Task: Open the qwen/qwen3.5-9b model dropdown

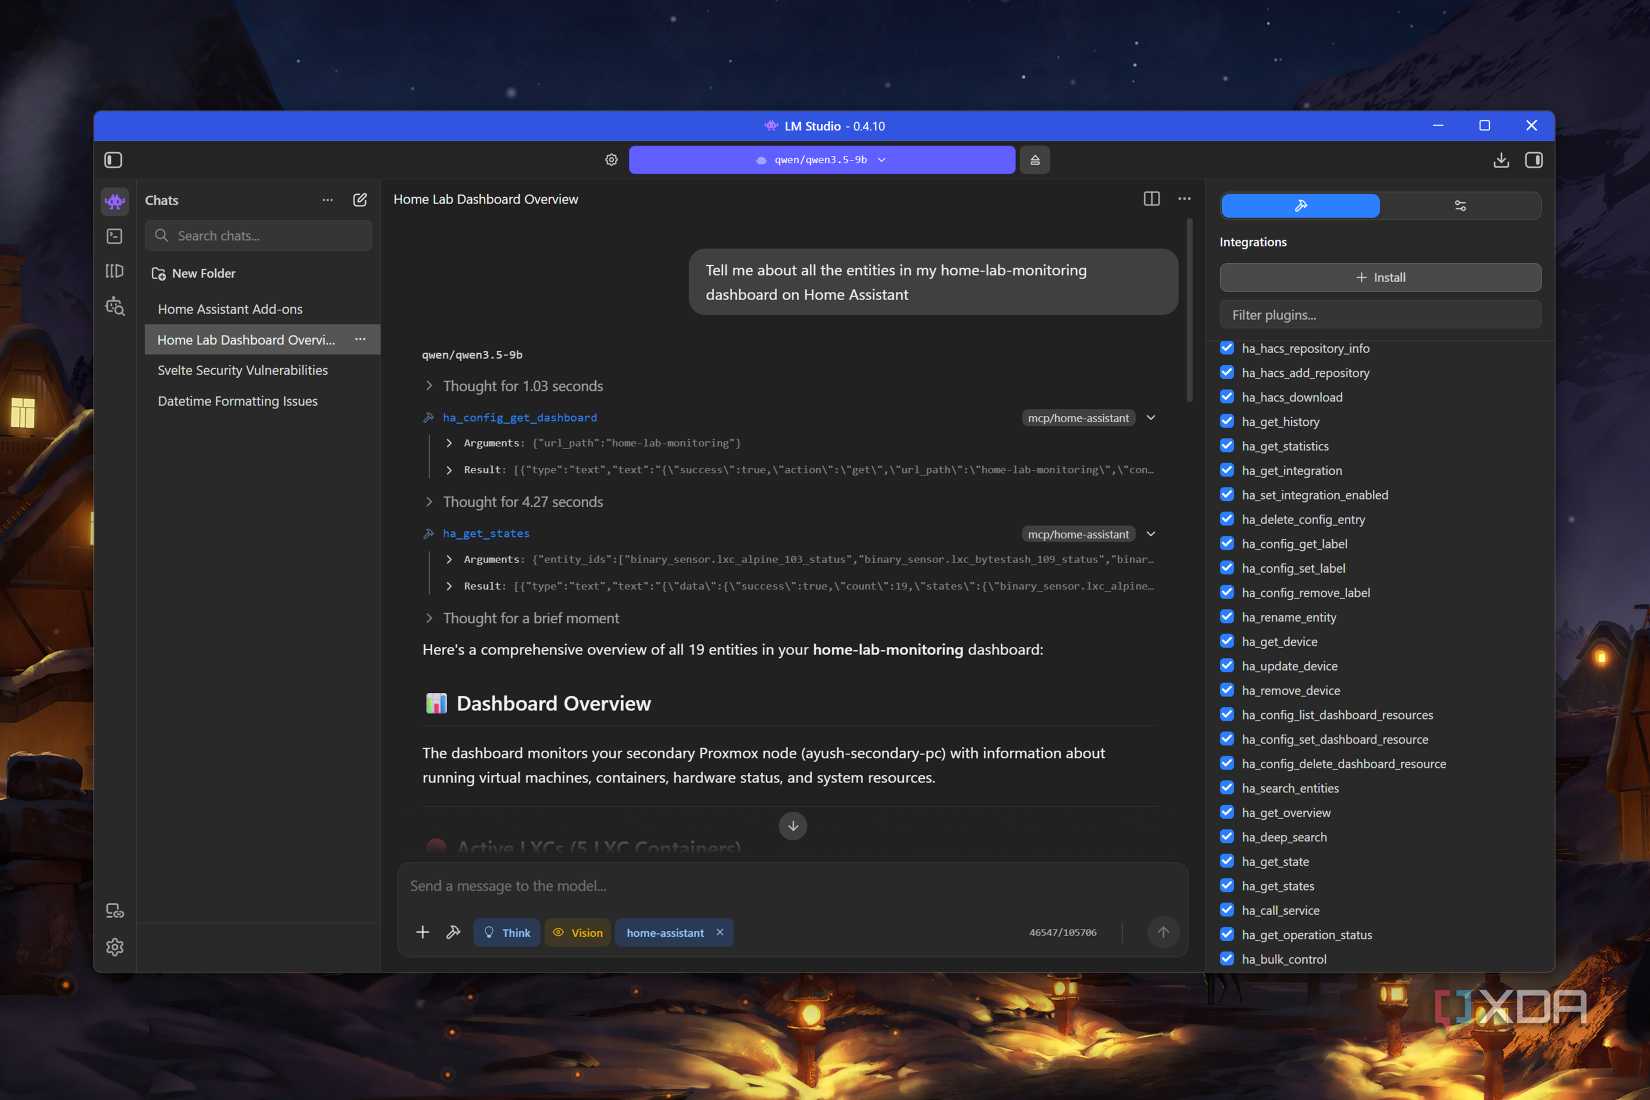Action: tap(821, 160)
